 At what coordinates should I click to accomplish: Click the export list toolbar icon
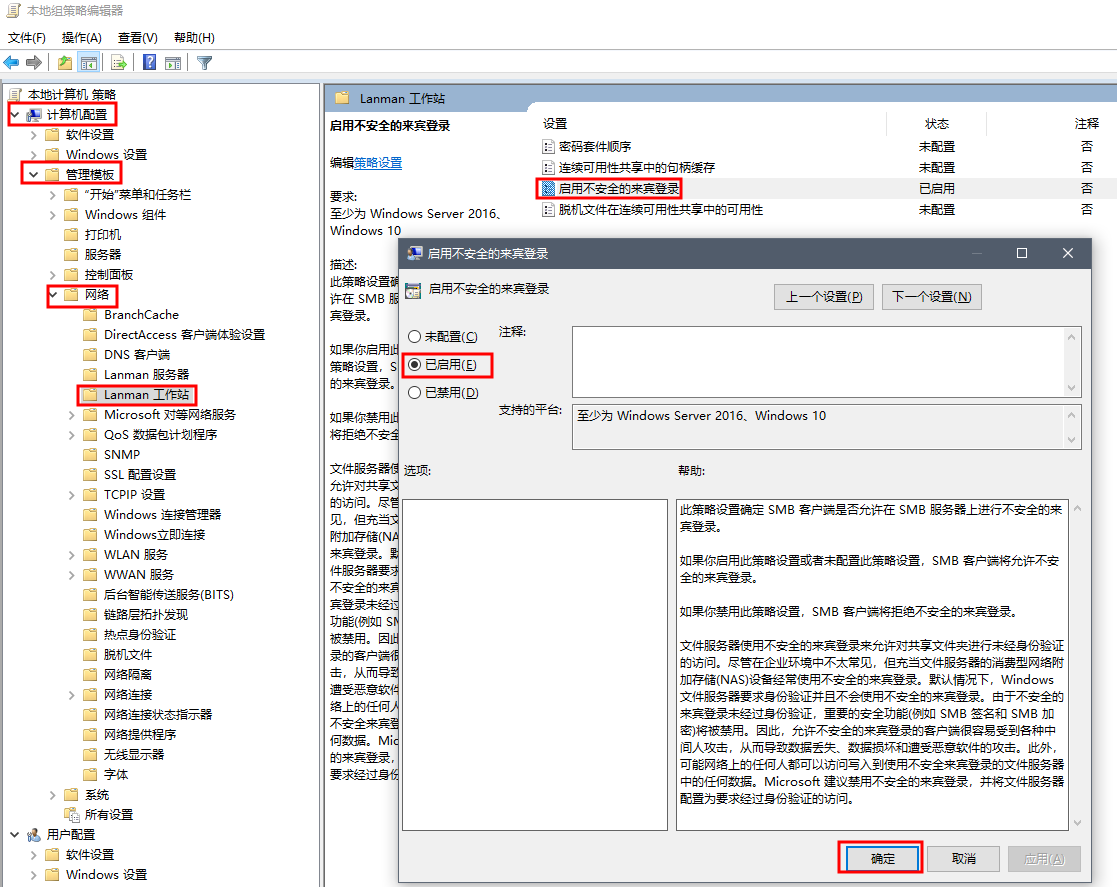[118, 63]
